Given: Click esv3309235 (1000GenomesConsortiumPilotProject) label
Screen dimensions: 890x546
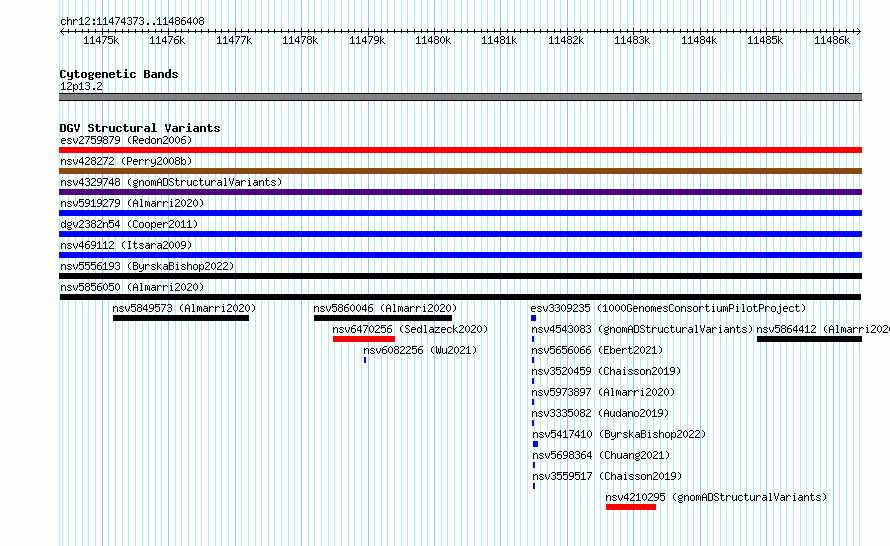Looking at the screenshot, I should (668, 308).
